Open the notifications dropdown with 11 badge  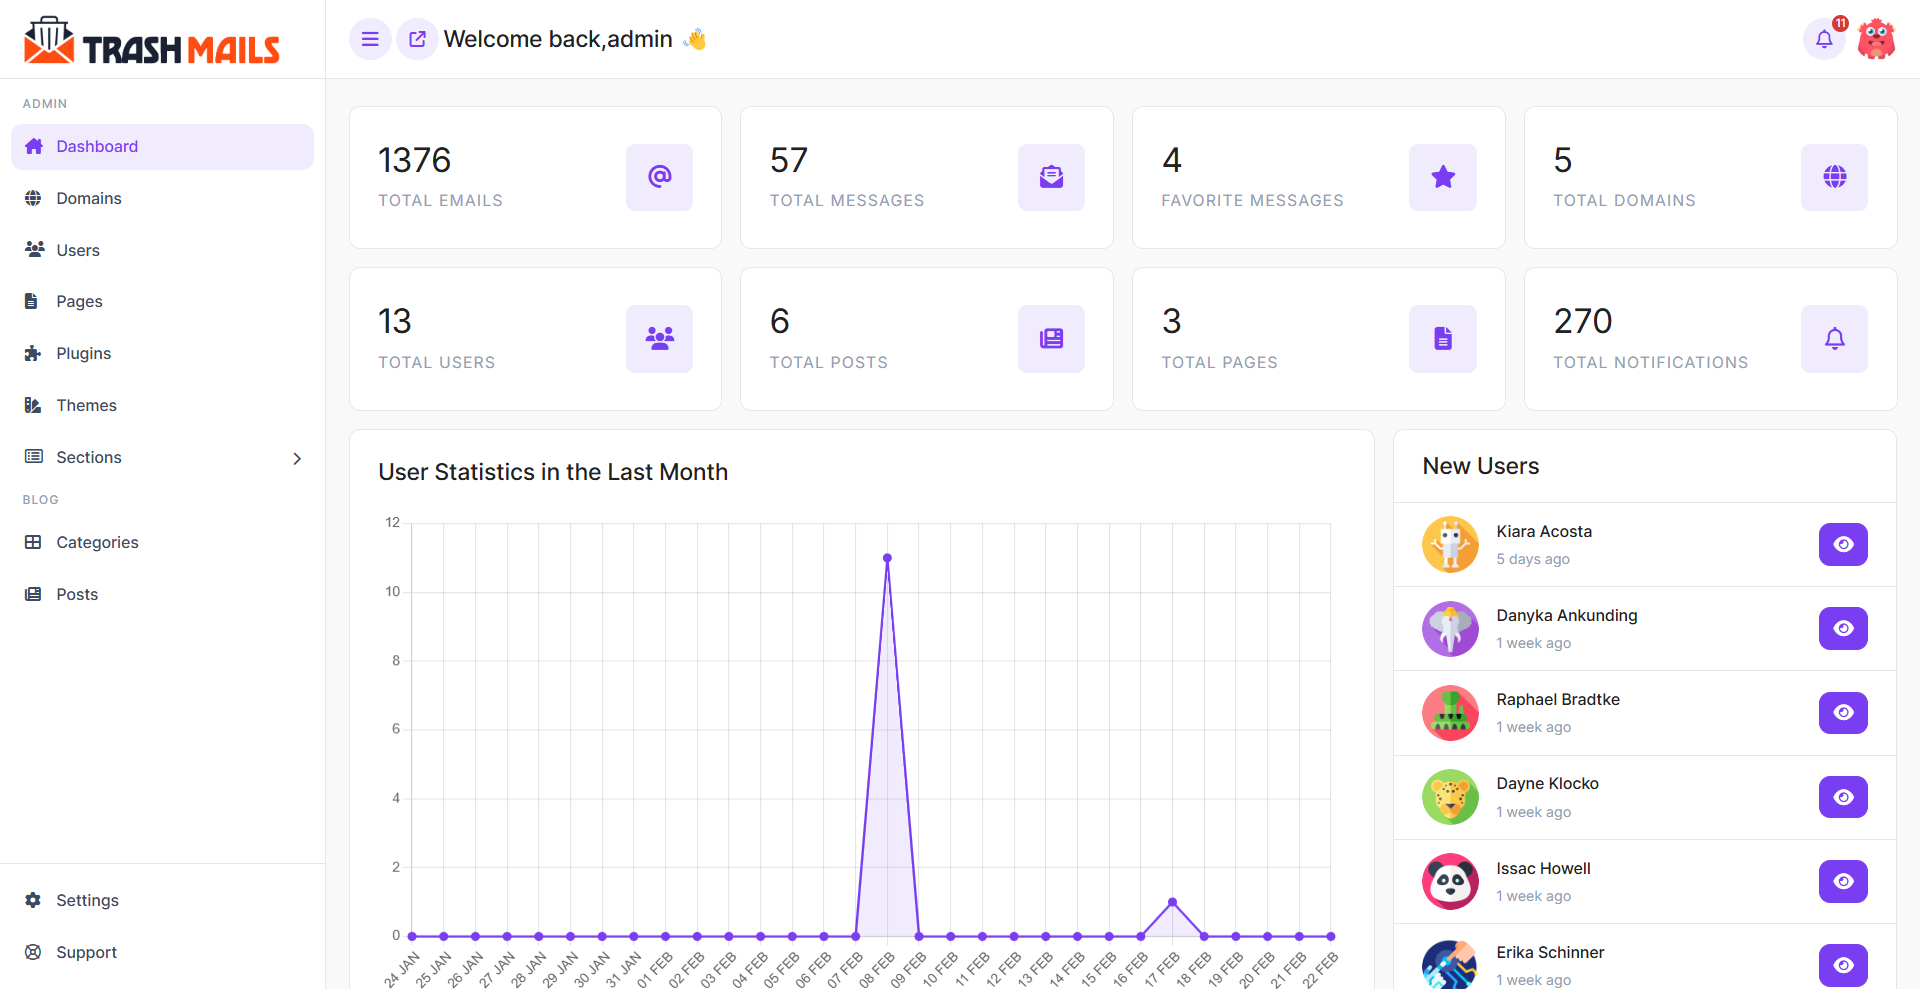tap(1824, 39)
